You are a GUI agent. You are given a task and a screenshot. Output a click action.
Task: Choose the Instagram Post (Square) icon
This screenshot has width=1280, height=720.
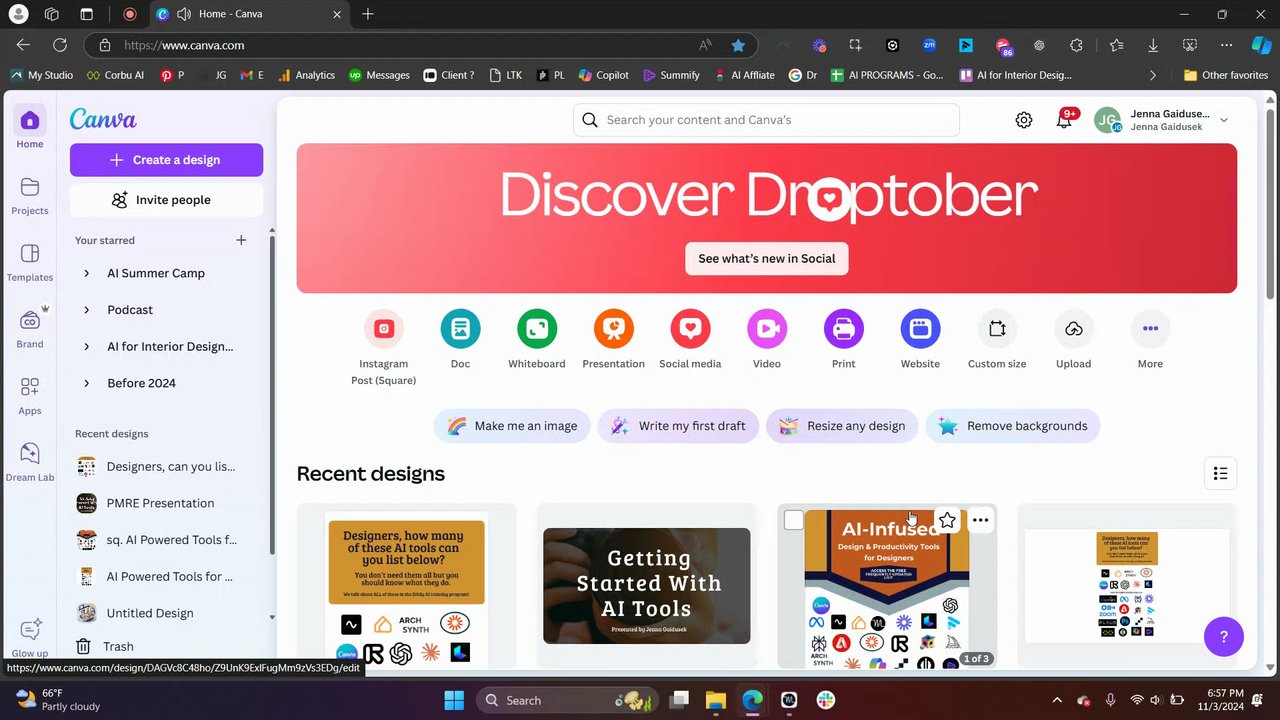point(384,329)
